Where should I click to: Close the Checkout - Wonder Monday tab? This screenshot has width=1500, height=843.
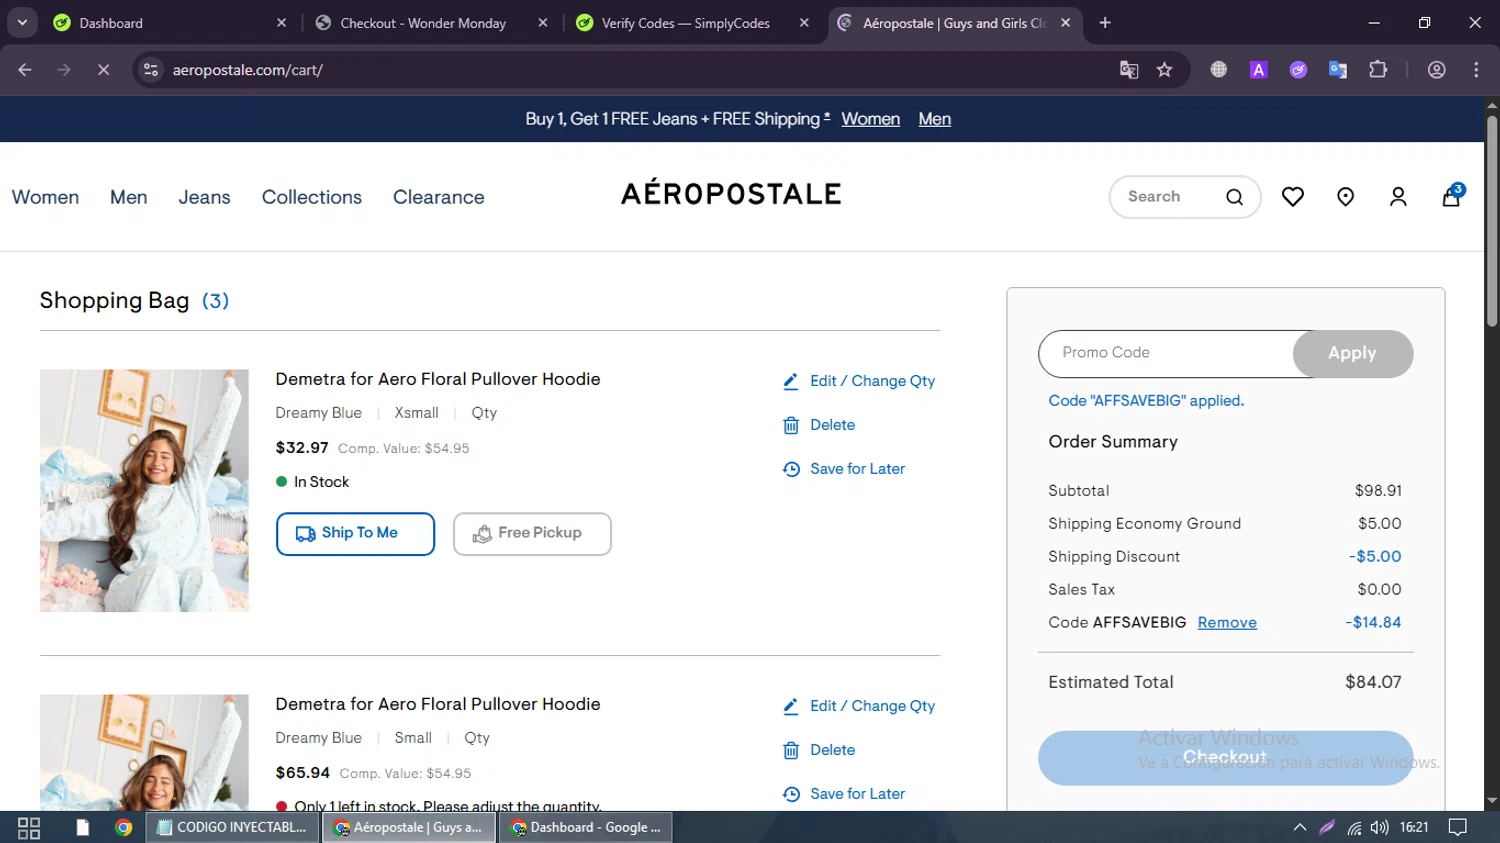point(543,23)
